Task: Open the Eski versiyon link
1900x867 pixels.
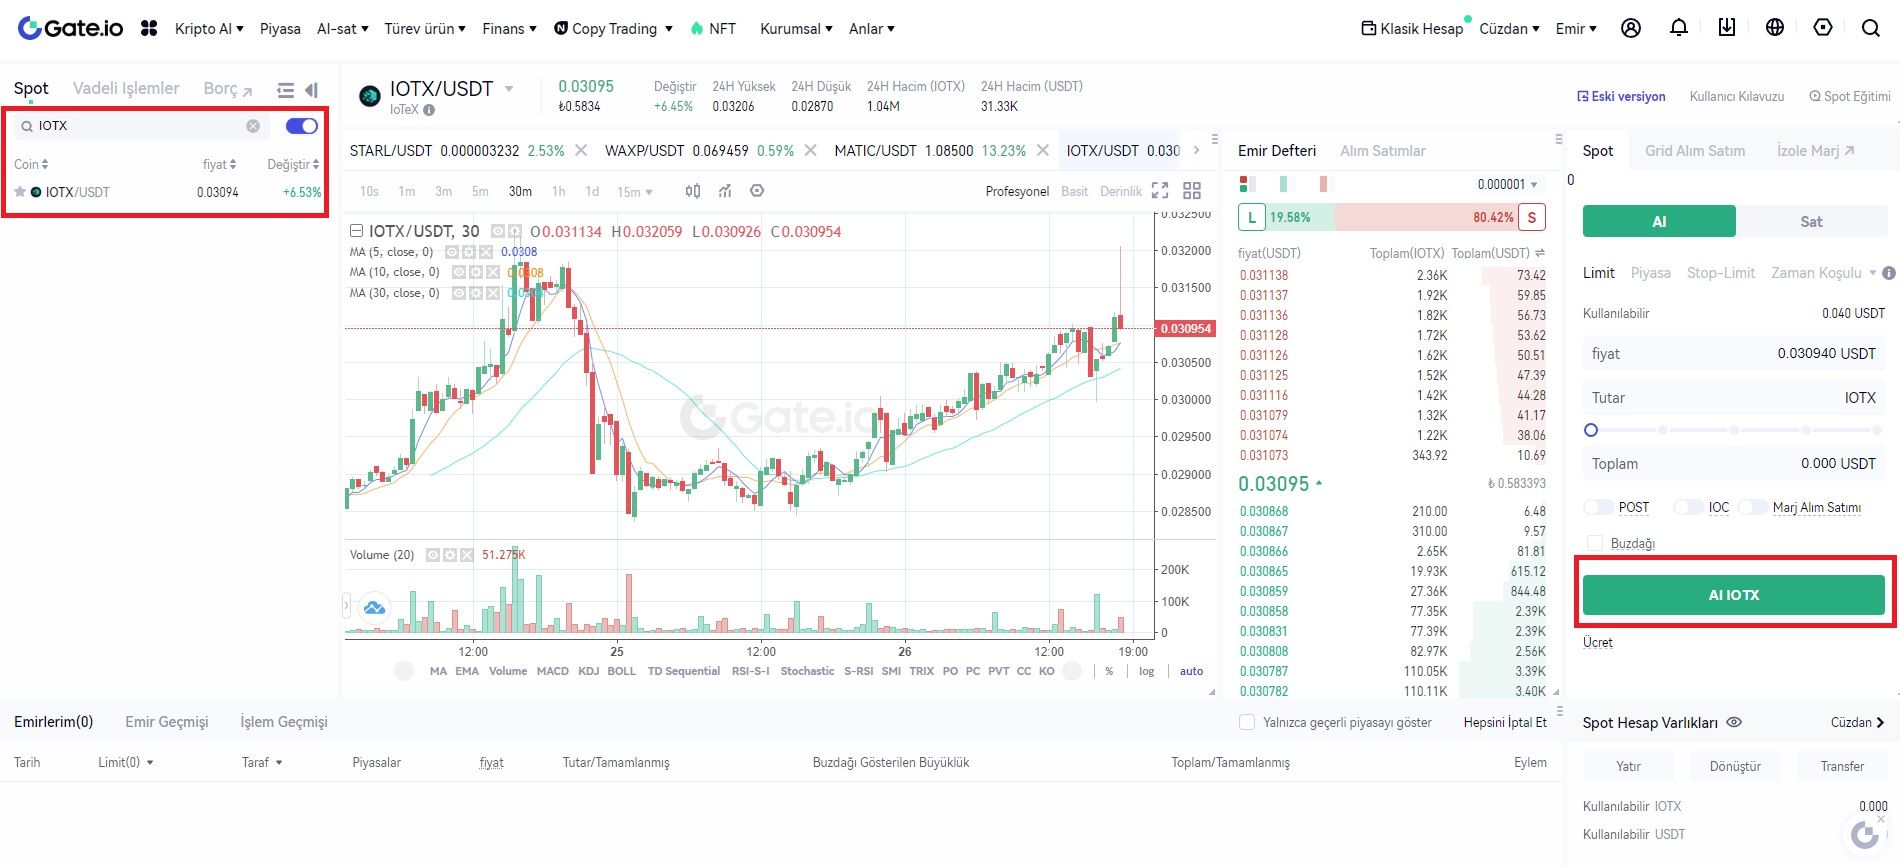Action: pos(1621,97)
